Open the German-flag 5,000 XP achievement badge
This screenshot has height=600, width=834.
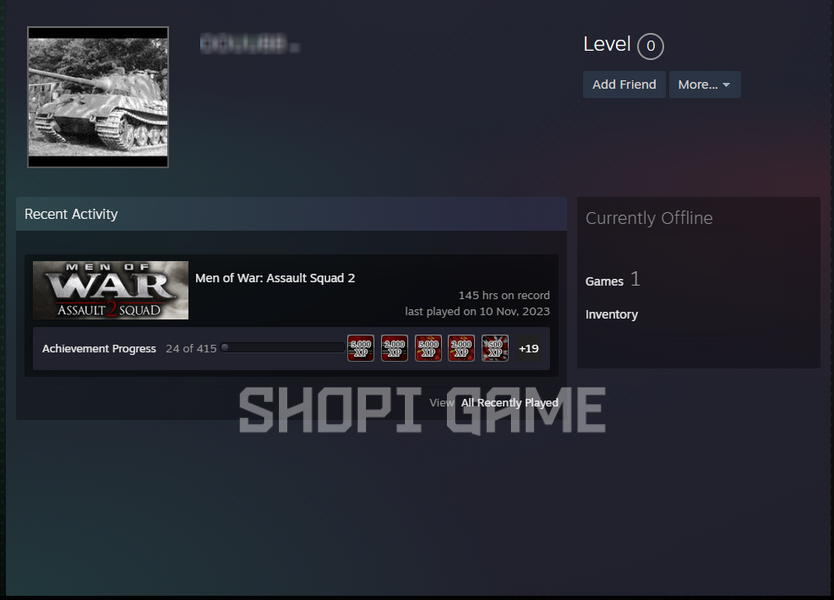tap(361, 348)
